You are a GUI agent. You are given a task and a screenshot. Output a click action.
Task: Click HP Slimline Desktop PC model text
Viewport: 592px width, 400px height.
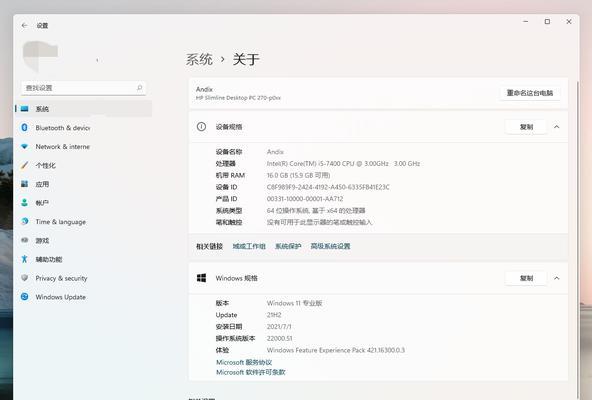pos(238,98)
